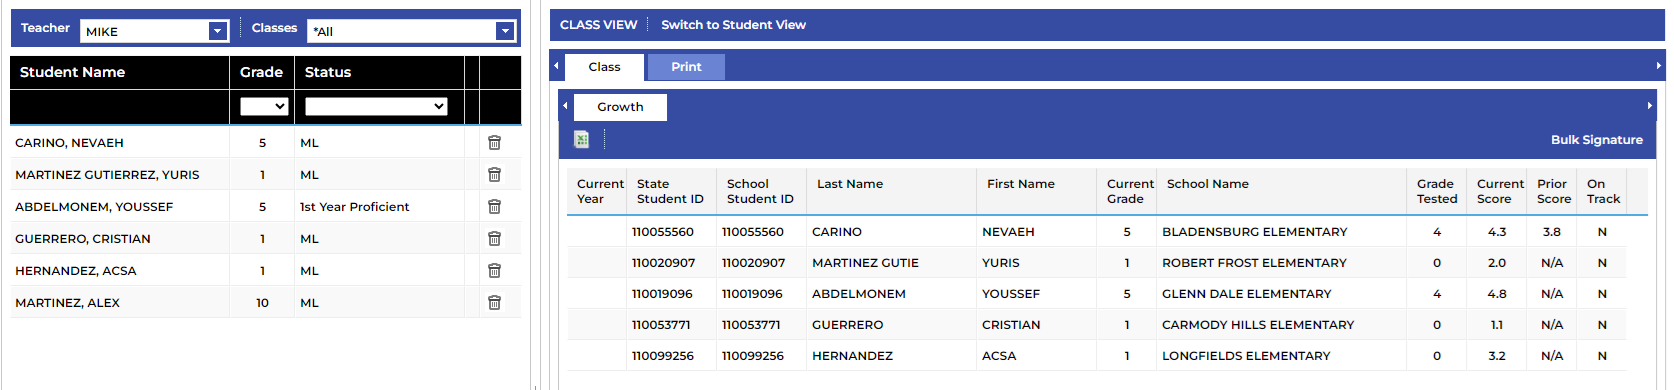Open the Status filter dropdown

[x=376, y=106]
